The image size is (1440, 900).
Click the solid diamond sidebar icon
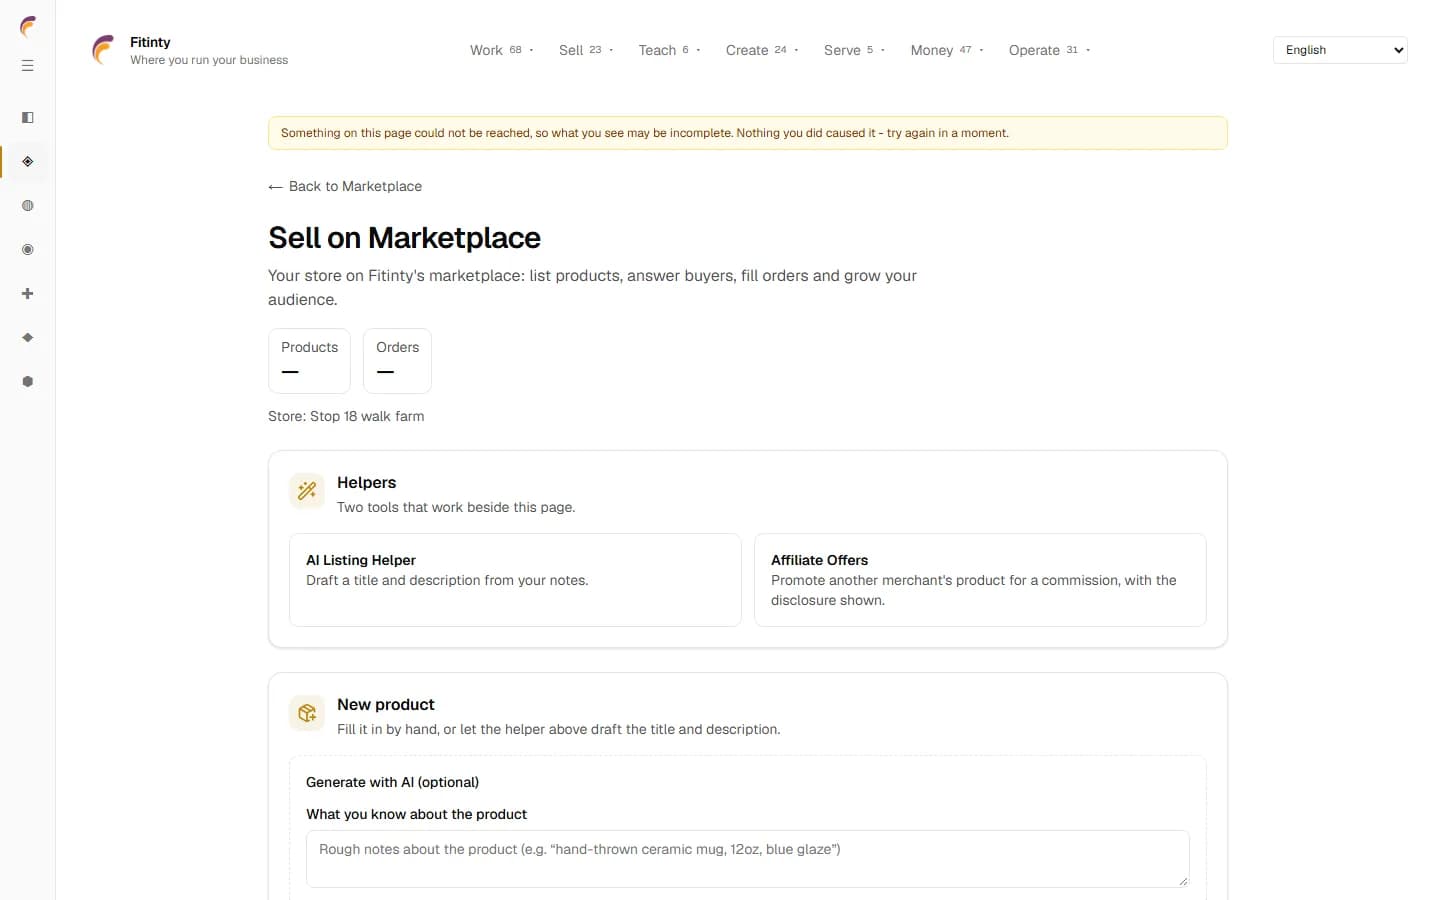click(x=28, y=338)
